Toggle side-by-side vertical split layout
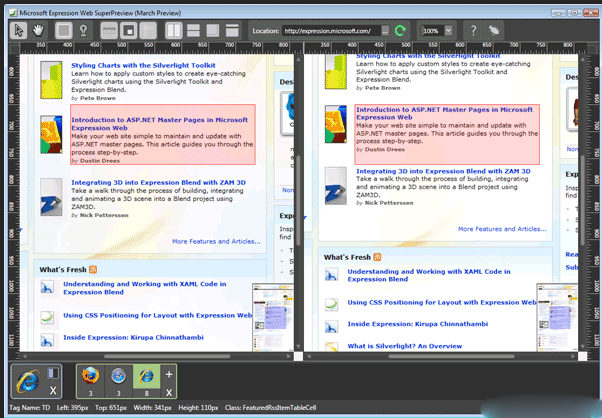Screen dimensions: 602x418 click(174, 31)
